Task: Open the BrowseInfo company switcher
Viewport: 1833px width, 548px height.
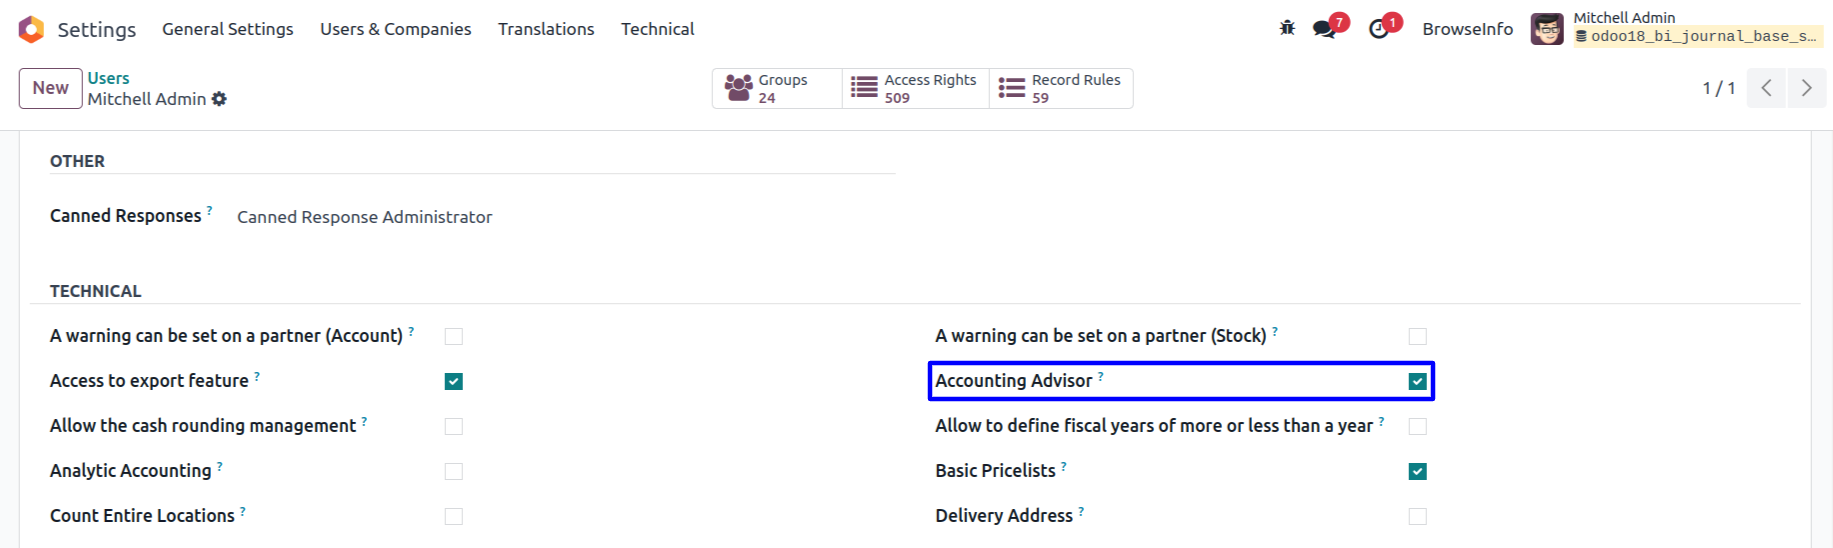Action: pyautogui.click(x=1467, y=29)
